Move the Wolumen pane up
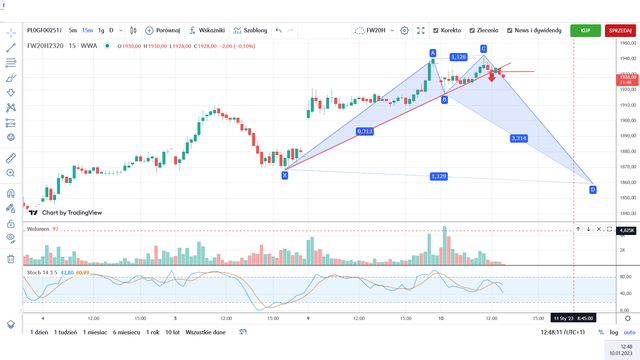The image size is (640, 360). [578, 229]
